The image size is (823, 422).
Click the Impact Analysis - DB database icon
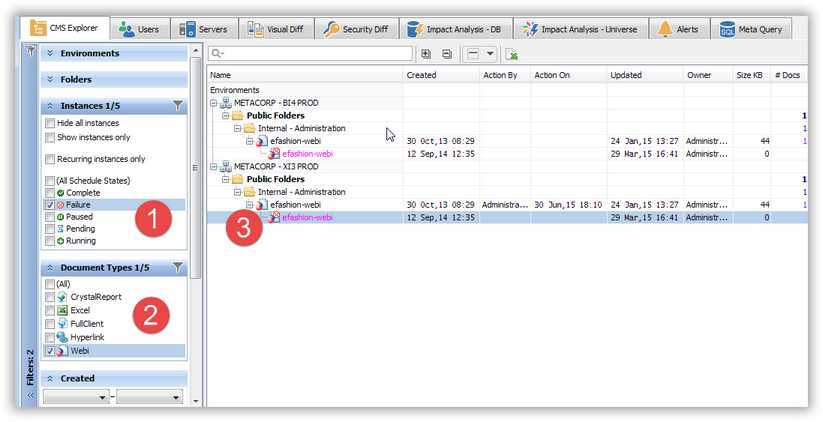click(x=415, y=29)
